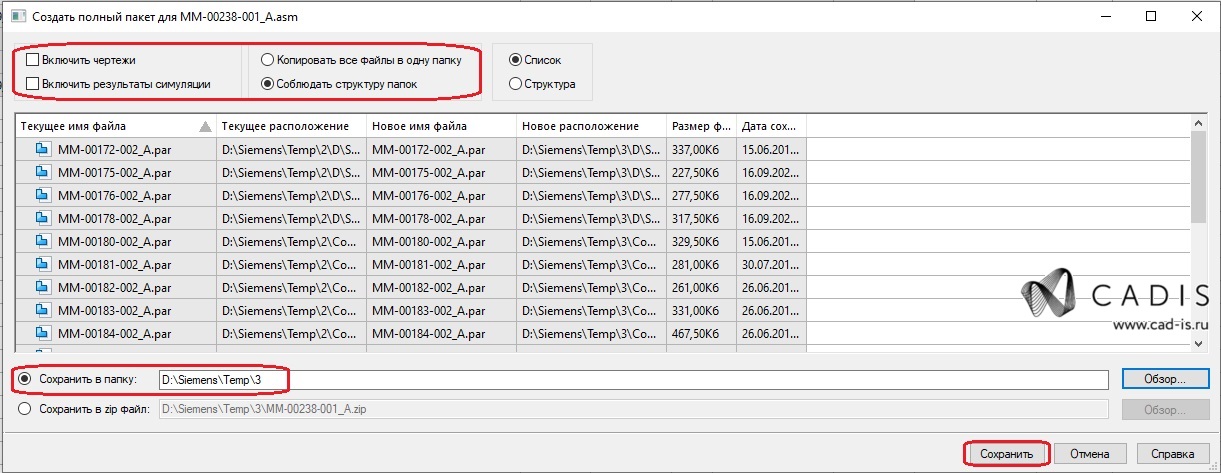1221x473 pixels.
Task: Click file icon beside MM-00181-002_A.par
Action: [42, 264]
